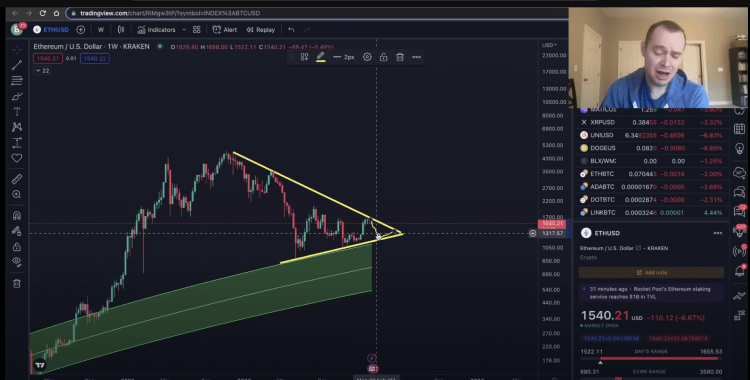Screen dimensions: 750x380
Task: Open favorite icons heart tool
Action: tap(17, 157)
